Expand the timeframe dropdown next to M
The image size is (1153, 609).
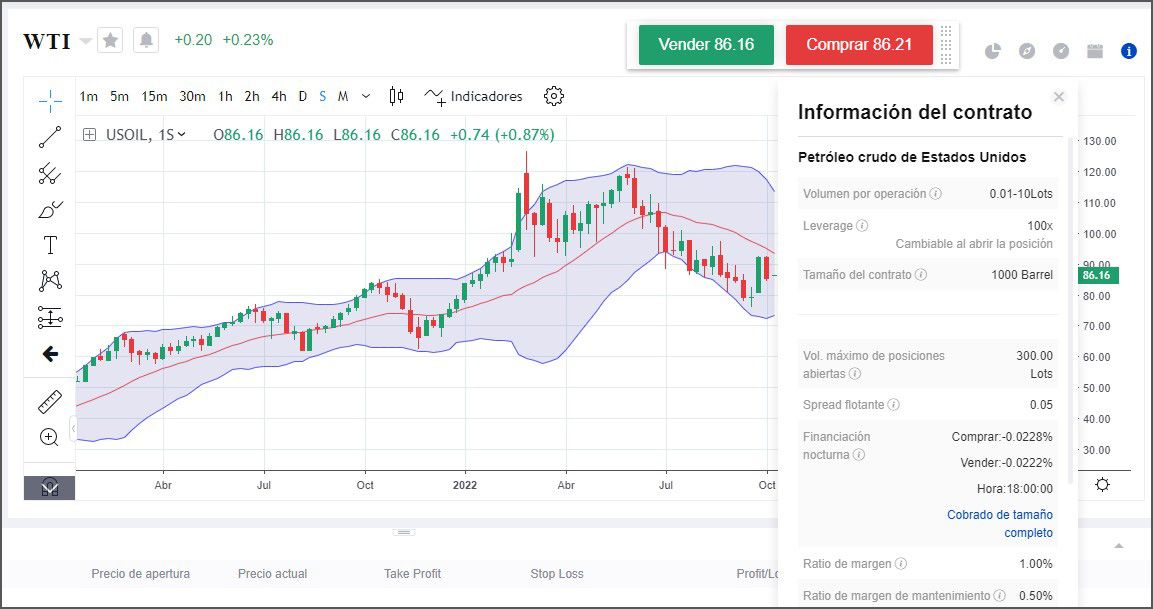[365, 96]
